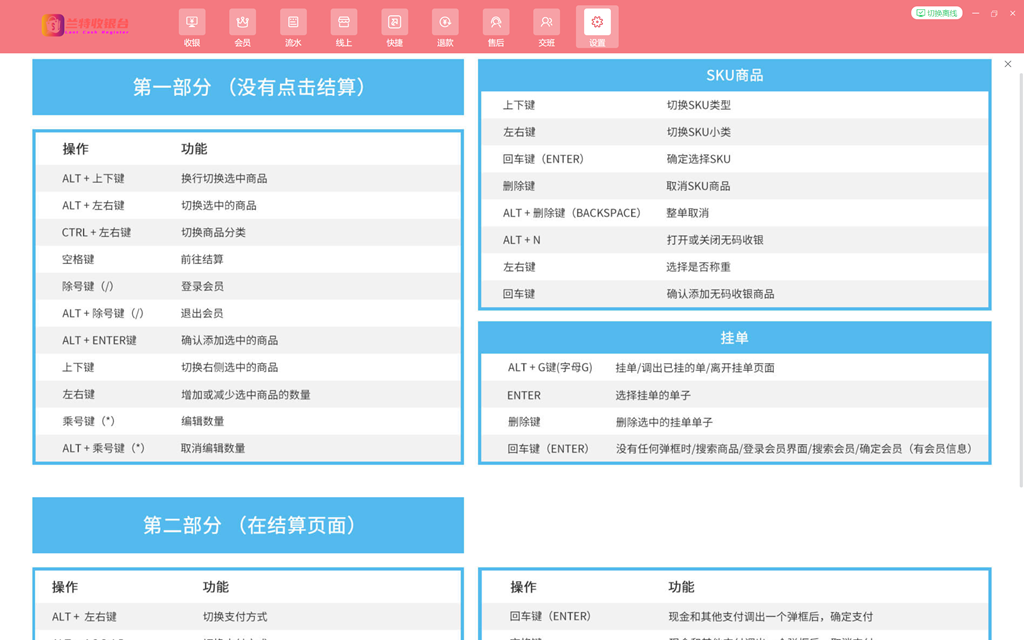Select the ALT + N shortcut row

coord(734,240)
